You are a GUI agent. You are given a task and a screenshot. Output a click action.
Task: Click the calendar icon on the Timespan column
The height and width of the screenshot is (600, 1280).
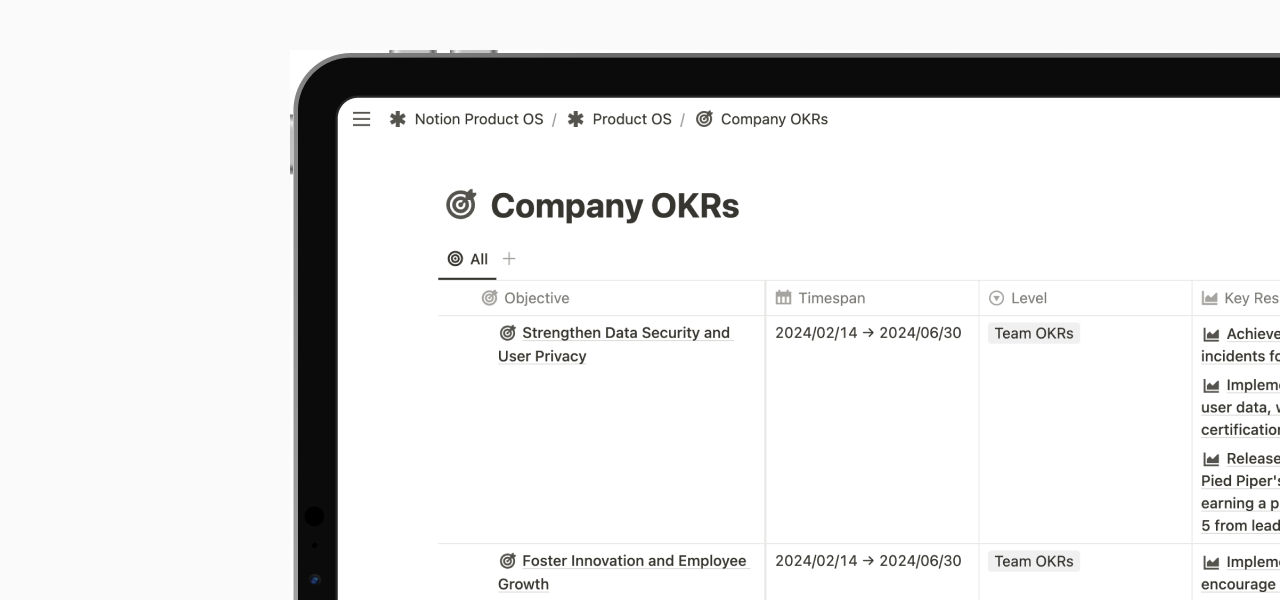click(782, 297)
